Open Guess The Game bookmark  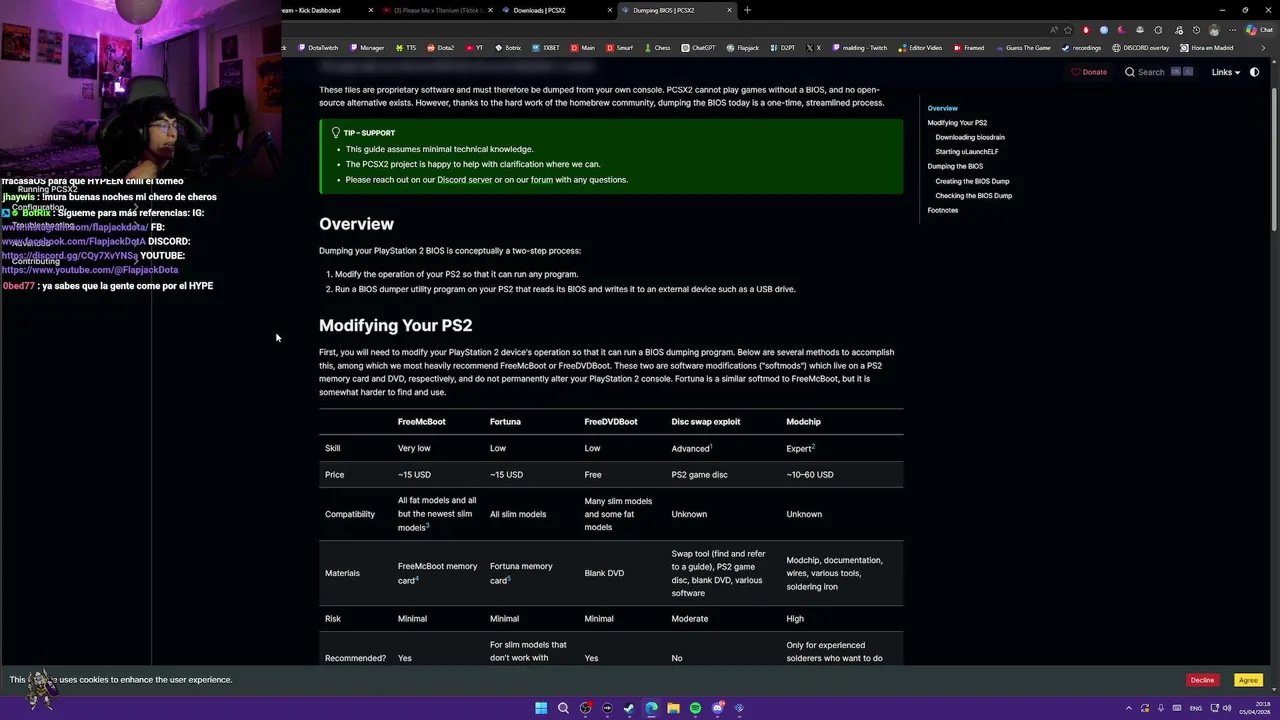click(x=1023, y=48)
